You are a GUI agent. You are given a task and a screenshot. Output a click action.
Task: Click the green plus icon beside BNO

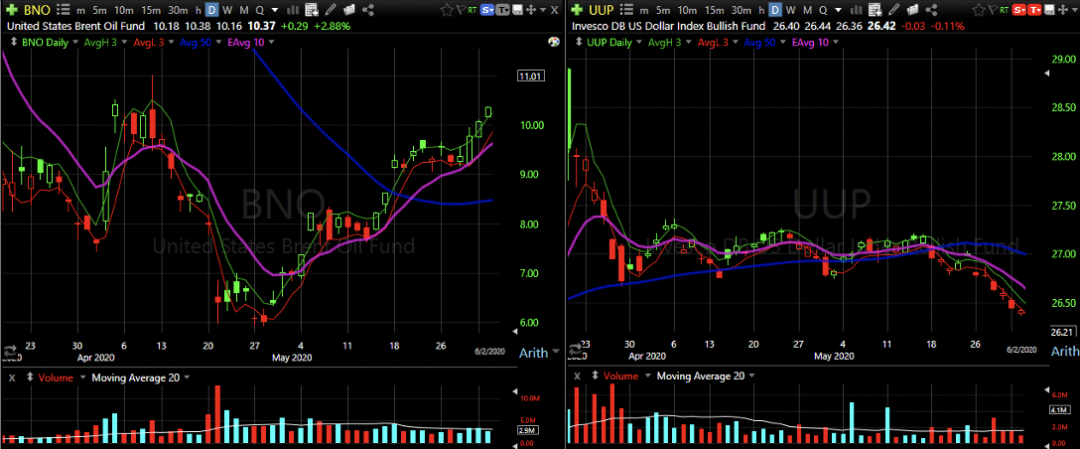coord(12,10)
